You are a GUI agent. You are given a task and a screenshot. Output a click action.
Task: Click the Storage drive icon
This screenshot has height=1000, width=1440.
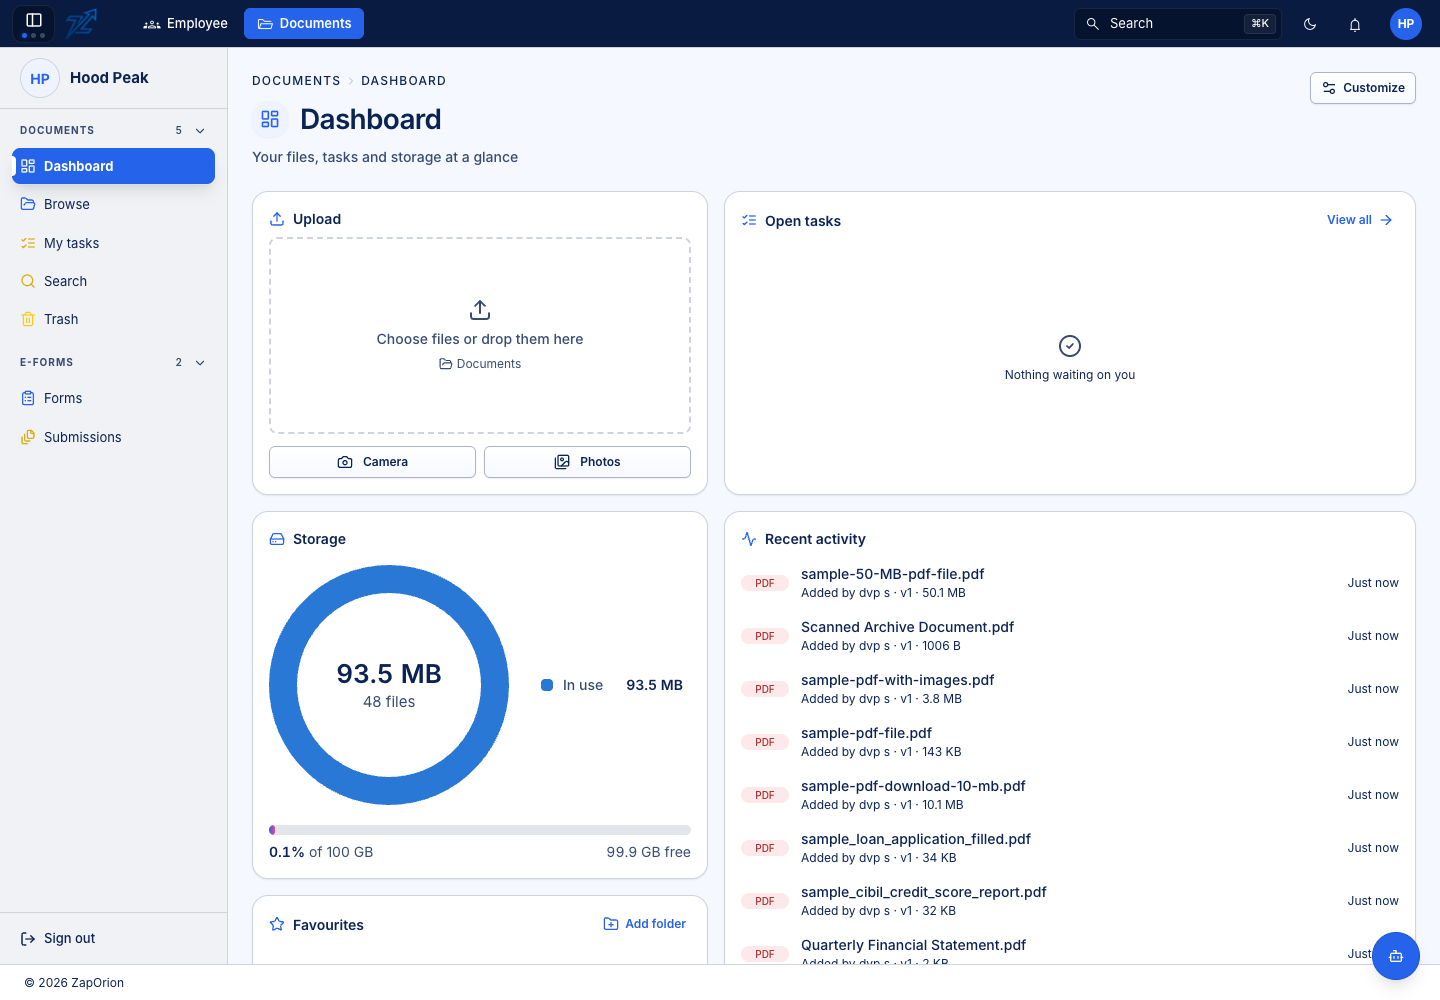(277, 539)
